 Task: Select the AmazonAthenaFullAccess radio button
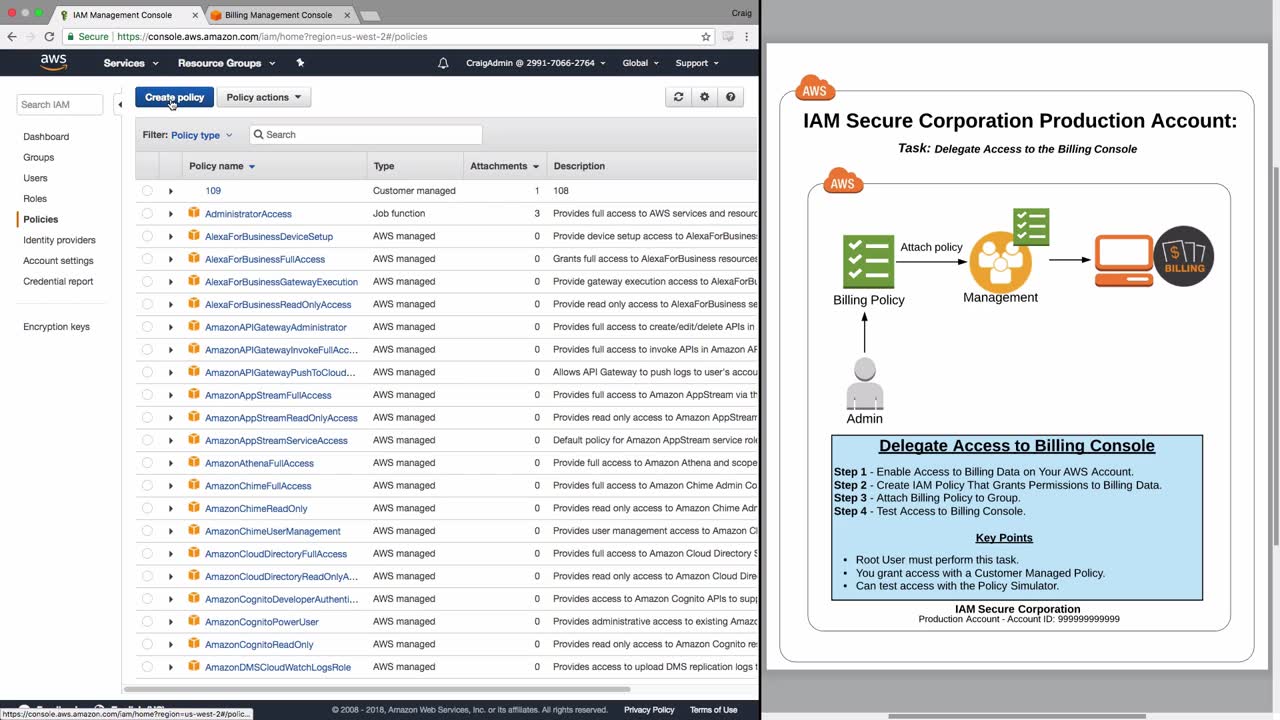[148, 463]
